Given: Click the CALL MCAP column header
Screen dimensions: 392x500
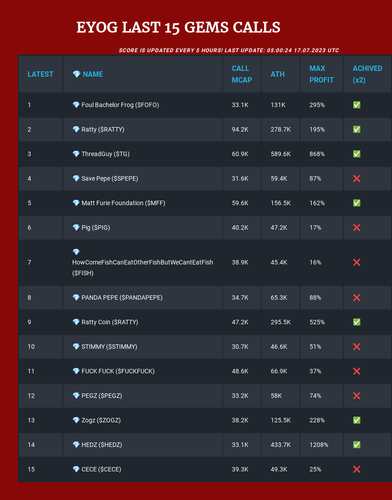Looking at the screenshot, I should click(x=242, y=74).
